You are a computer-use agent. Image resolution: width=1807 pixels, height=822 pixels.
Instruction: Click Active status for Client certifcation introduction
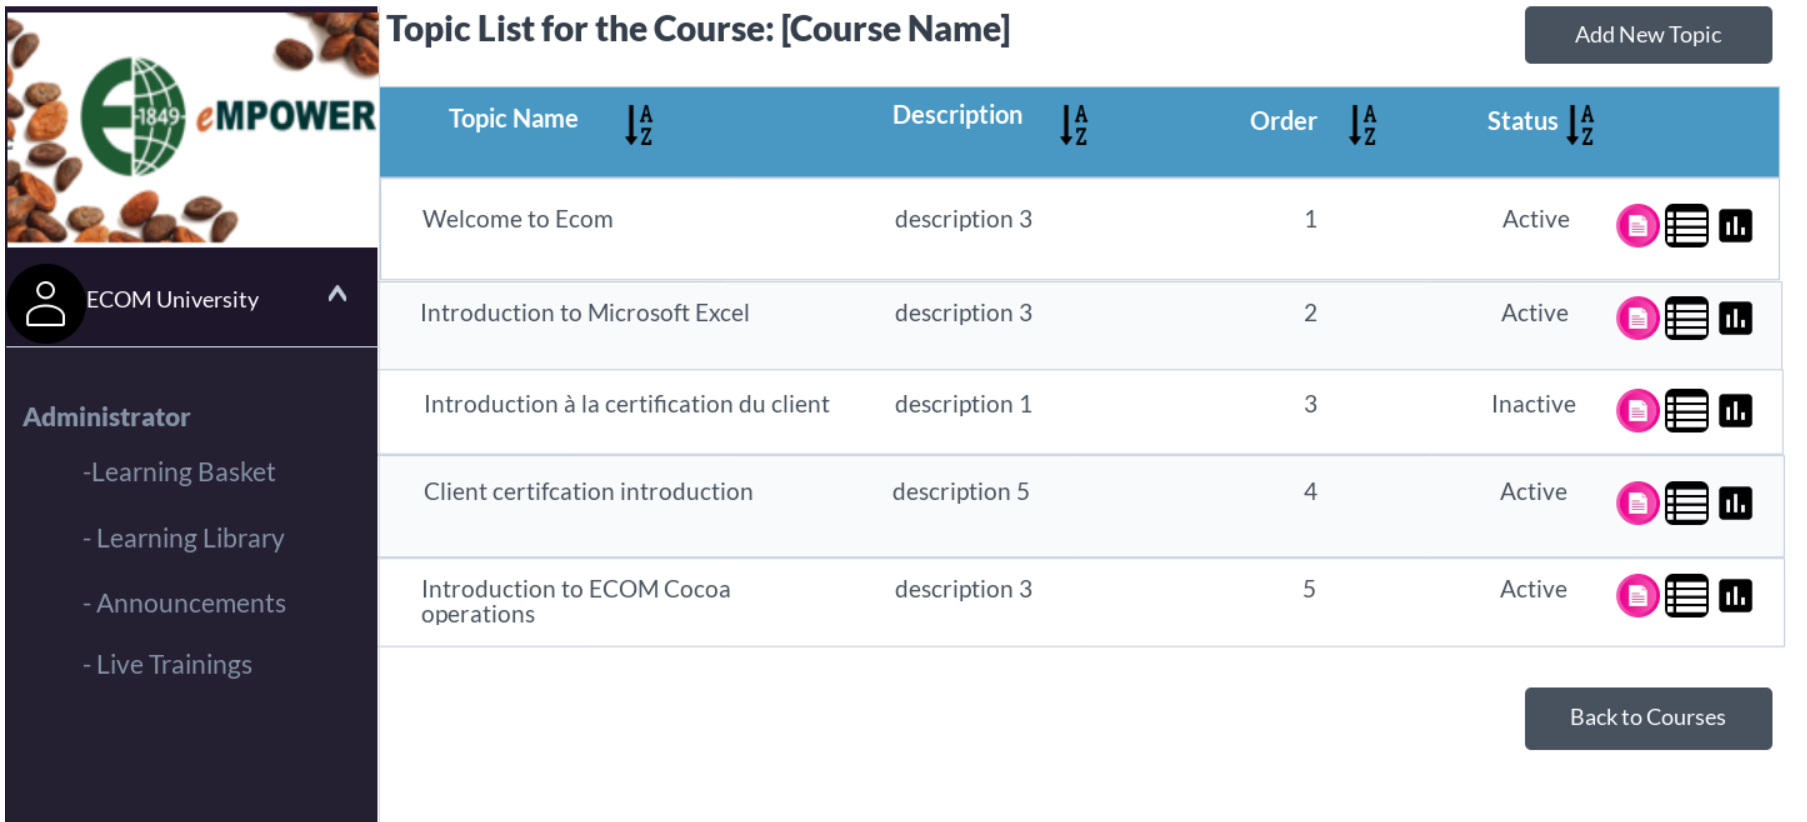[x=1533, y=492]
